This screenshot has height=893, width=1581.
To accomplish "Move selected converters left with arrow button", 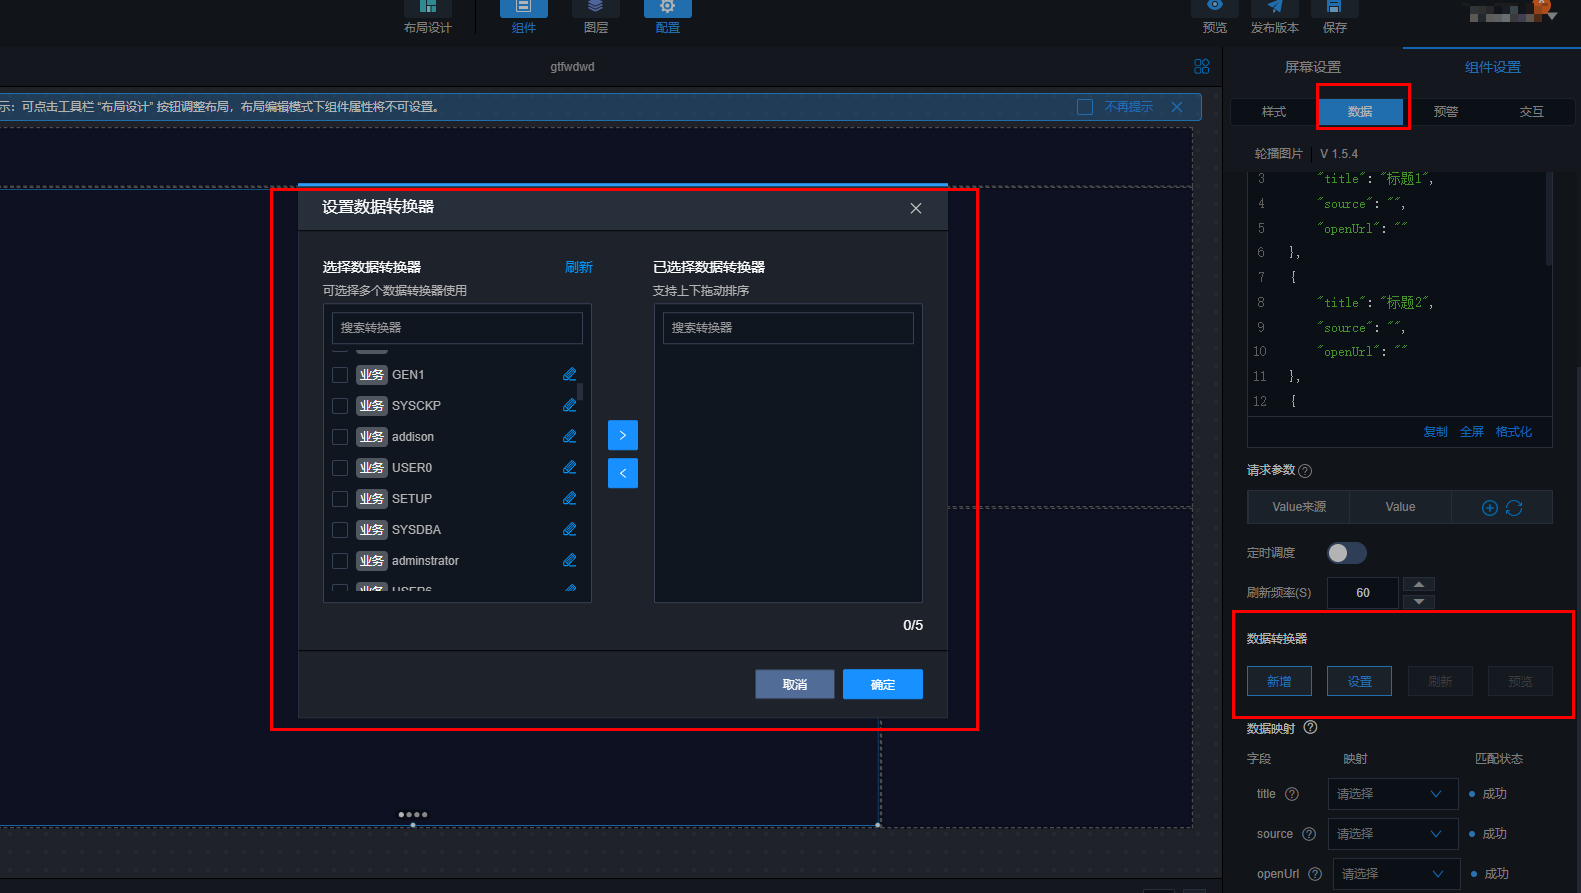I will click(x=623, y=473).
